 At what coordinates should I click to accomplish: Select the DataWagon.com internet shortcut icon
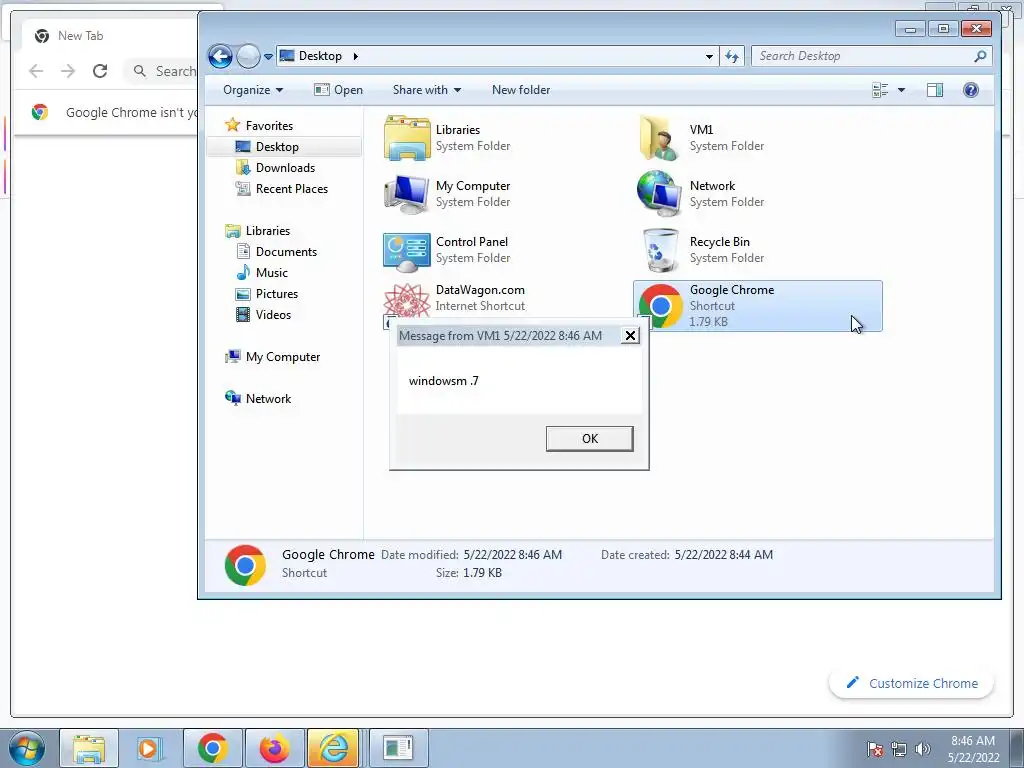[x=407, y=302]
